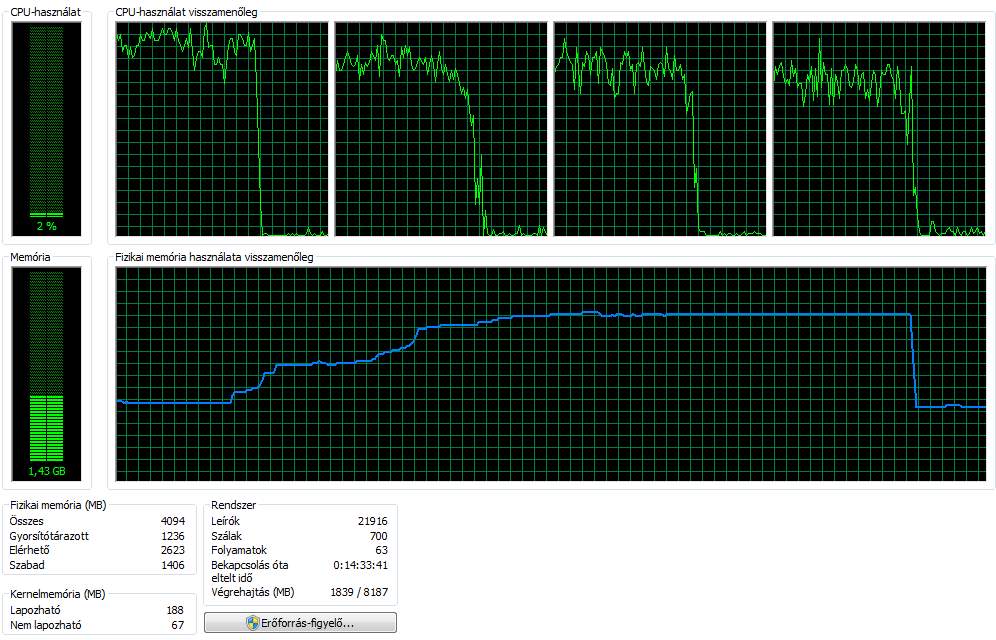Click the handles value 21916

(x=373, y=521)
